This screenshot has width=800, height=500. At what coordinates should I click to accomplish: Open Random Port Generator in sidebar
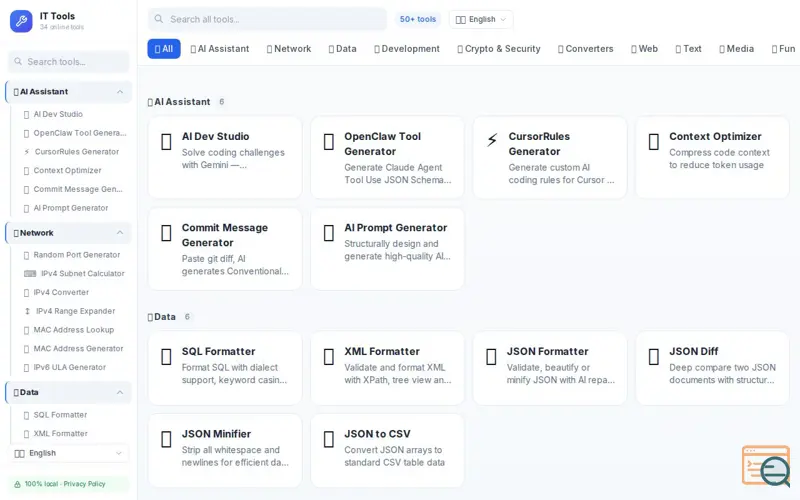click(x=70, y=255)
